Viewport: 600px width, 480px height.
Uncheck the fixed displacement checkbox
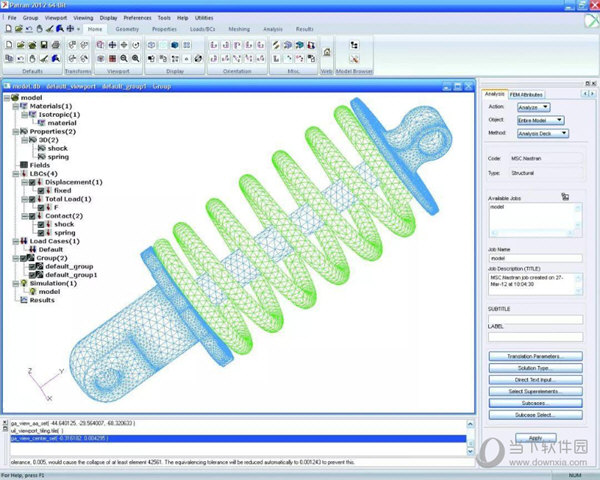(41, 191)
